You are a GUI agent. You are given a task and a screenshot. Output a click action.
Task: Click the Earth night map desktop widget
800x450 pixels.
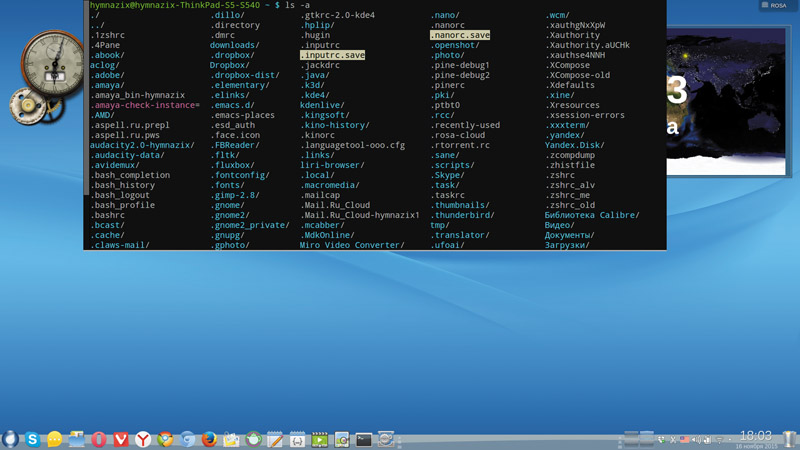point(727,101)
